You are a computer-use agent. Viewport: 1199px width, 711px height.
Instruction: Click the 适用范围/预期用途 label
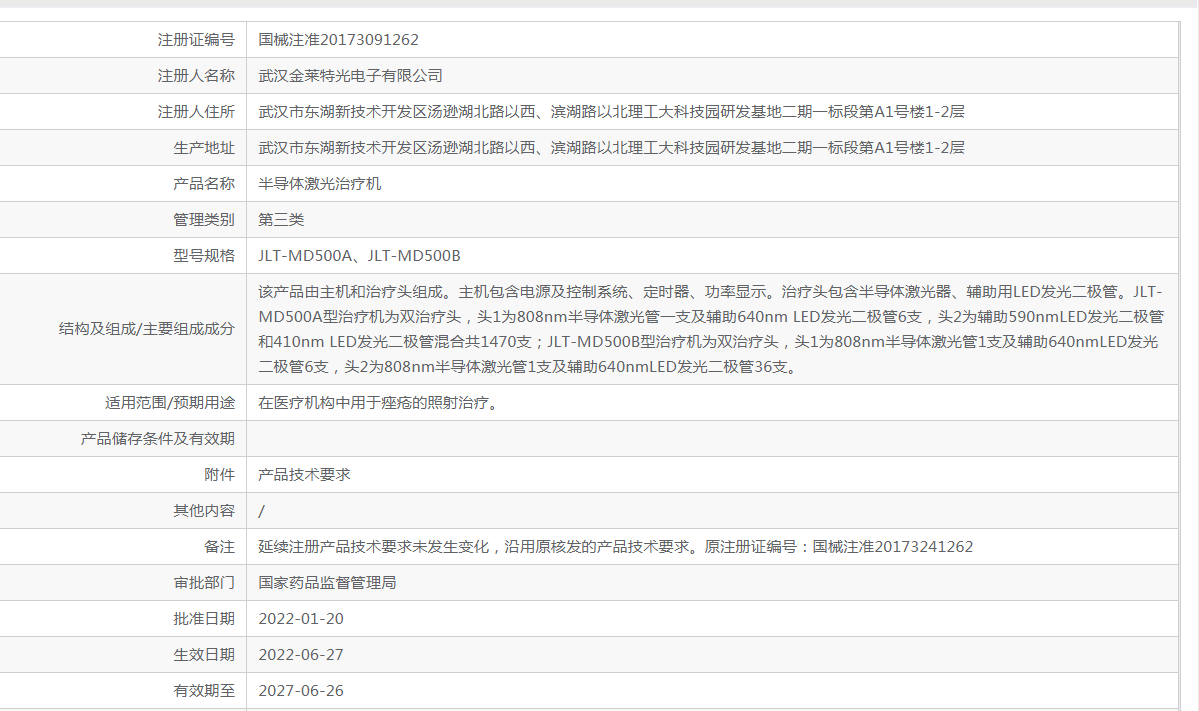tap(170, 402)
